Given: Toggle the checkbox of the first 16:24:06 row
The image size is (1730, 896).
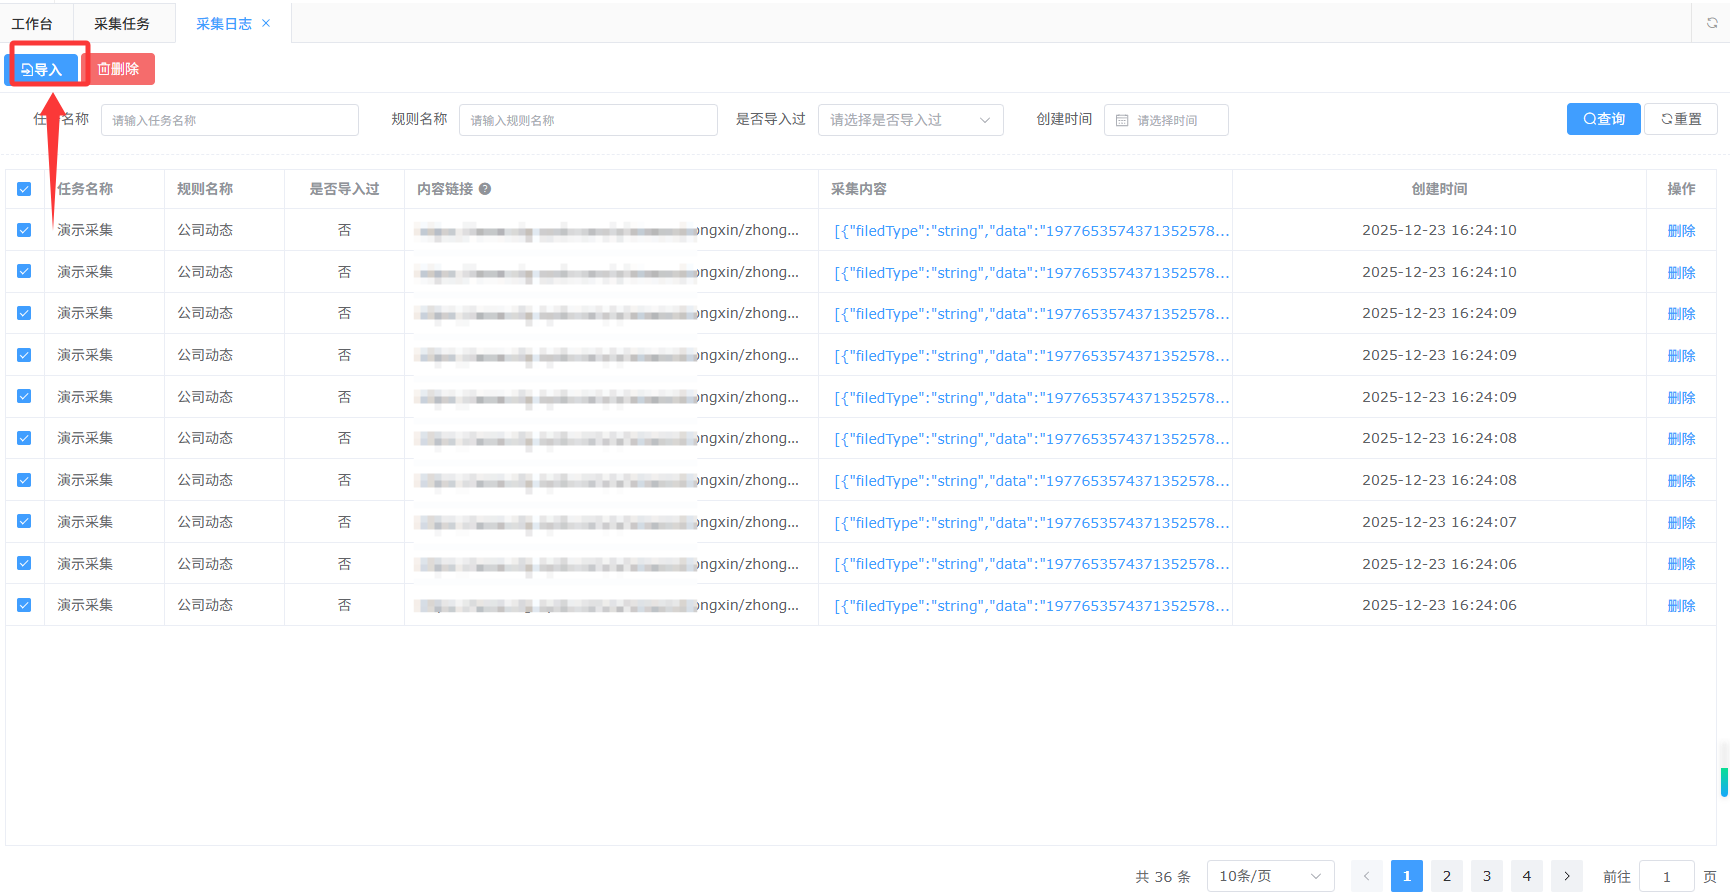Looking at the screenshot, I should click(24, 563).
